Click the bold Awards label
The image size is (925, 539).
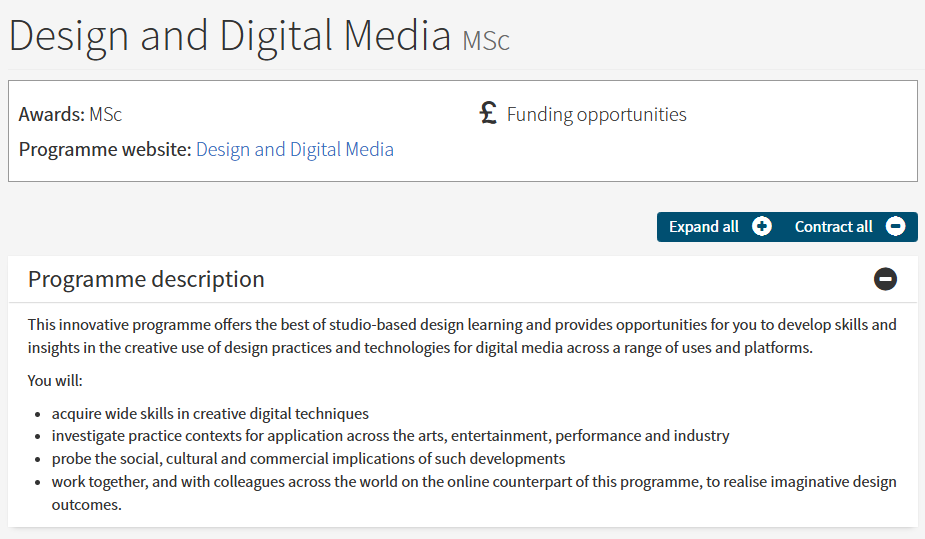pyautogui.click(x=51, y=114)
